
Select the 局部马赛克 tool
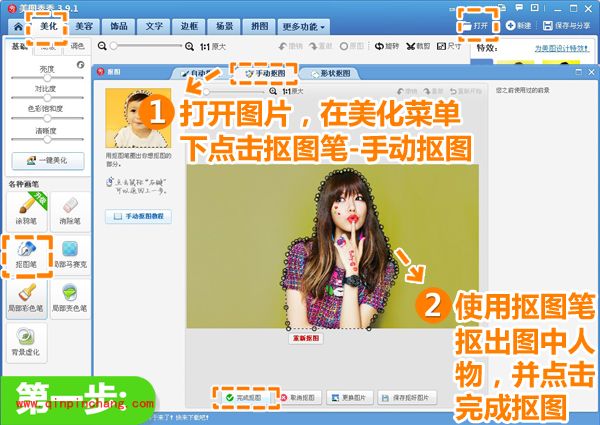[70, 255]
